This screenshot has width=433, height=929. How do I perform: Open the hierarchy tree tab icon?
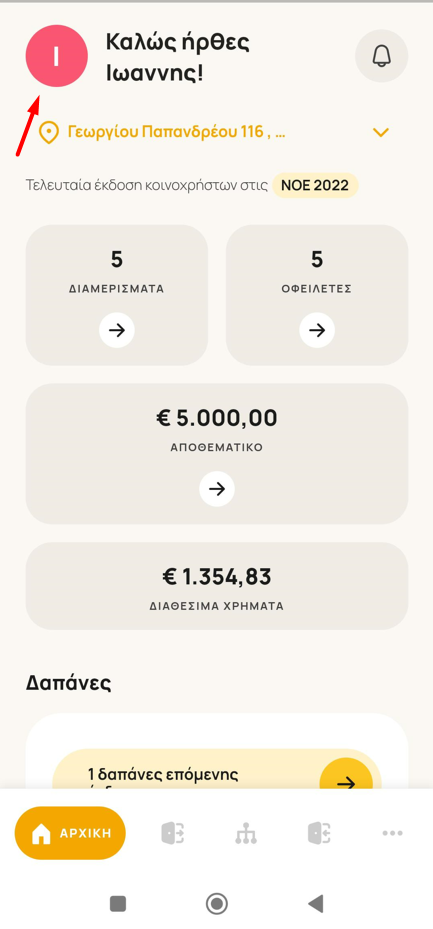pyautogui.click(x=246, y=834)
